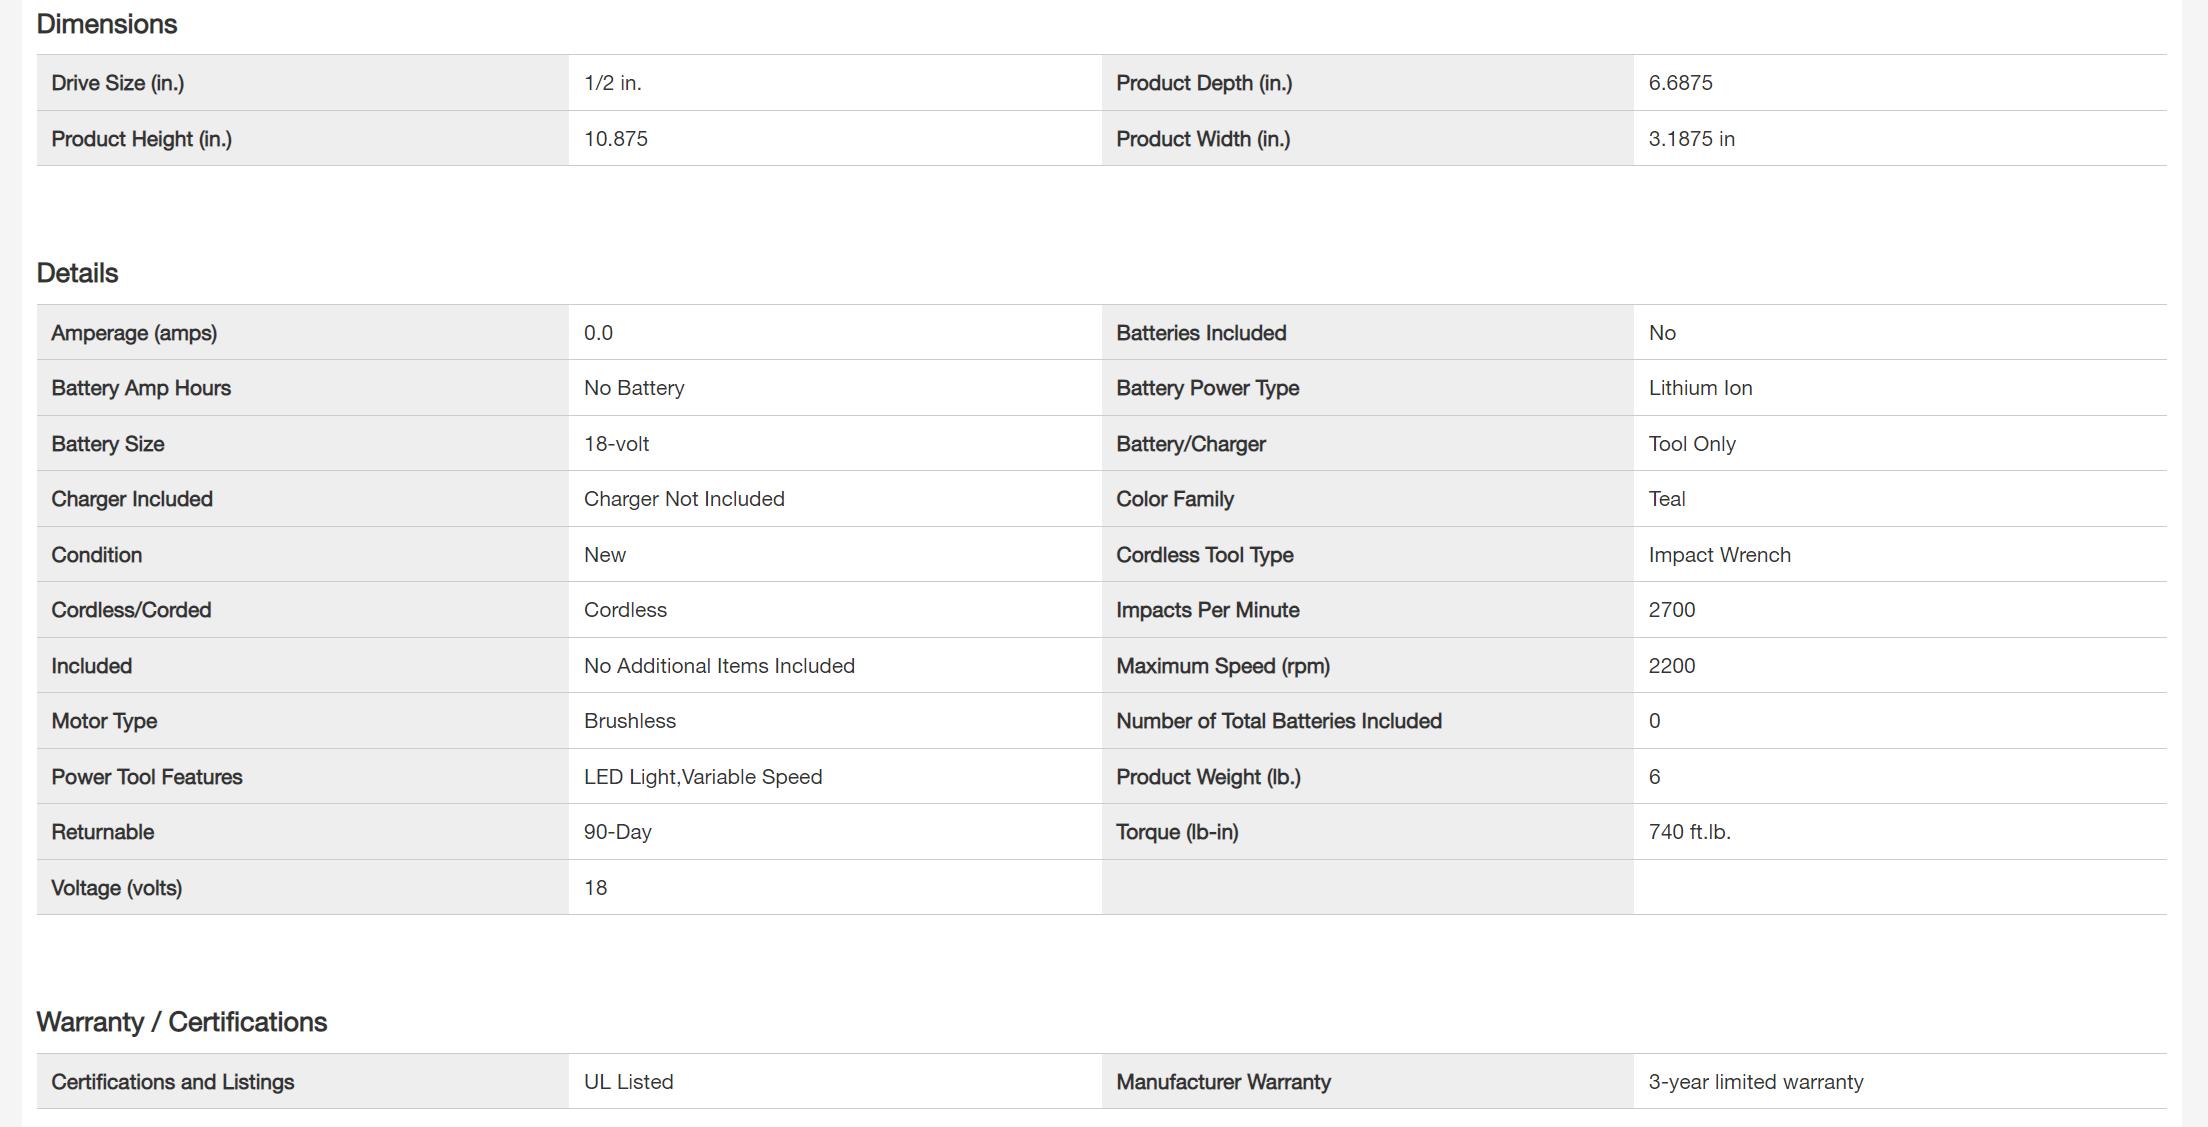This screenshot has height=1127, width=2208.
Task: Click the Details section heading
Action: pyautogui.click(x=77, y=273)
